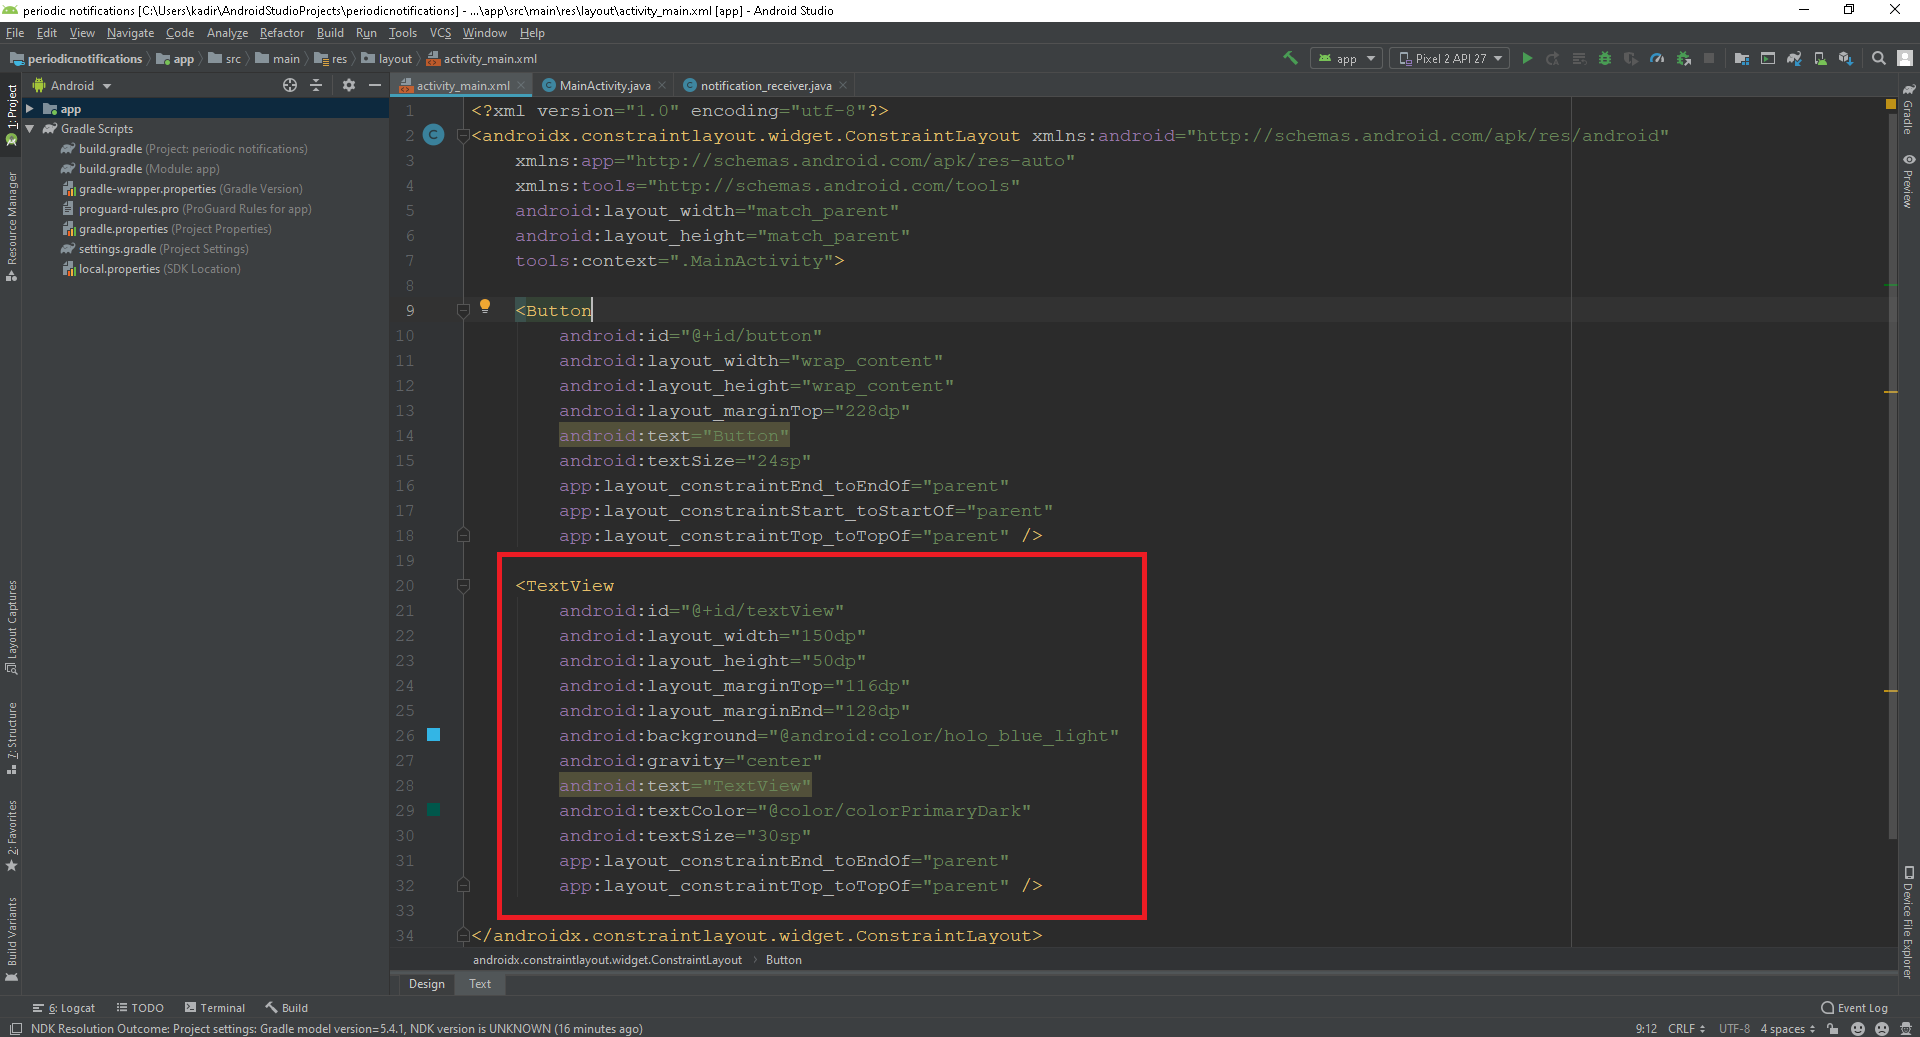Image resolution: width=1920 pixels, height=1037 pixels.
Task: Toggle the Resource Manager side button
Action: (x=12, y=225)
